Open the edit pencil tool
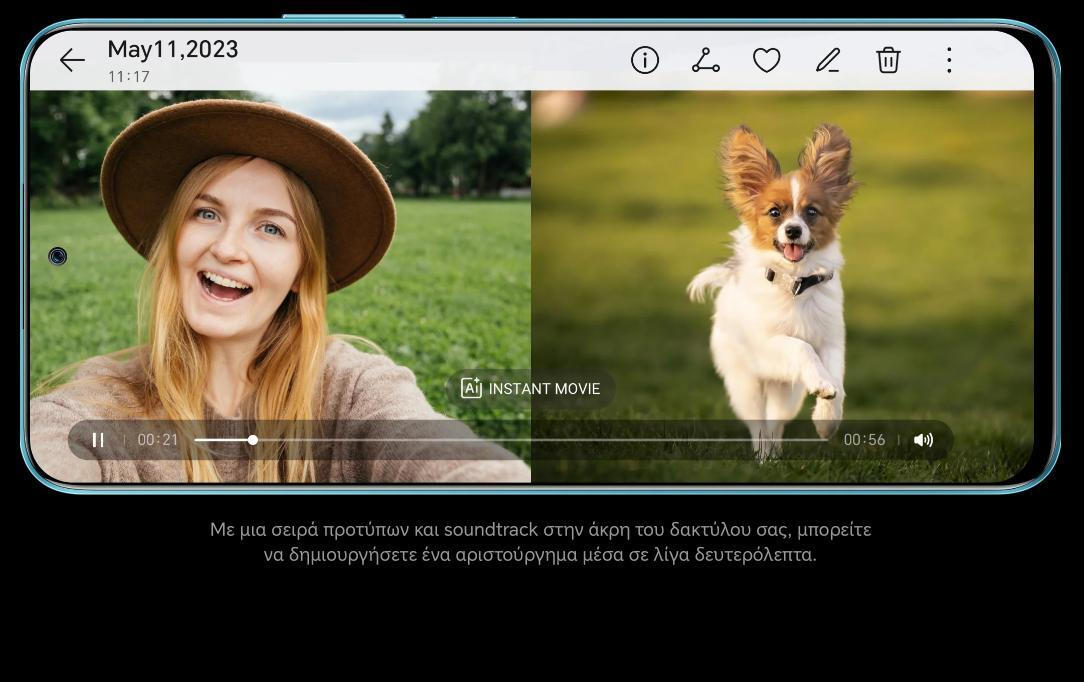Image resolution: width=1084 pixels, height=682 pixels. tap(828, 60)
